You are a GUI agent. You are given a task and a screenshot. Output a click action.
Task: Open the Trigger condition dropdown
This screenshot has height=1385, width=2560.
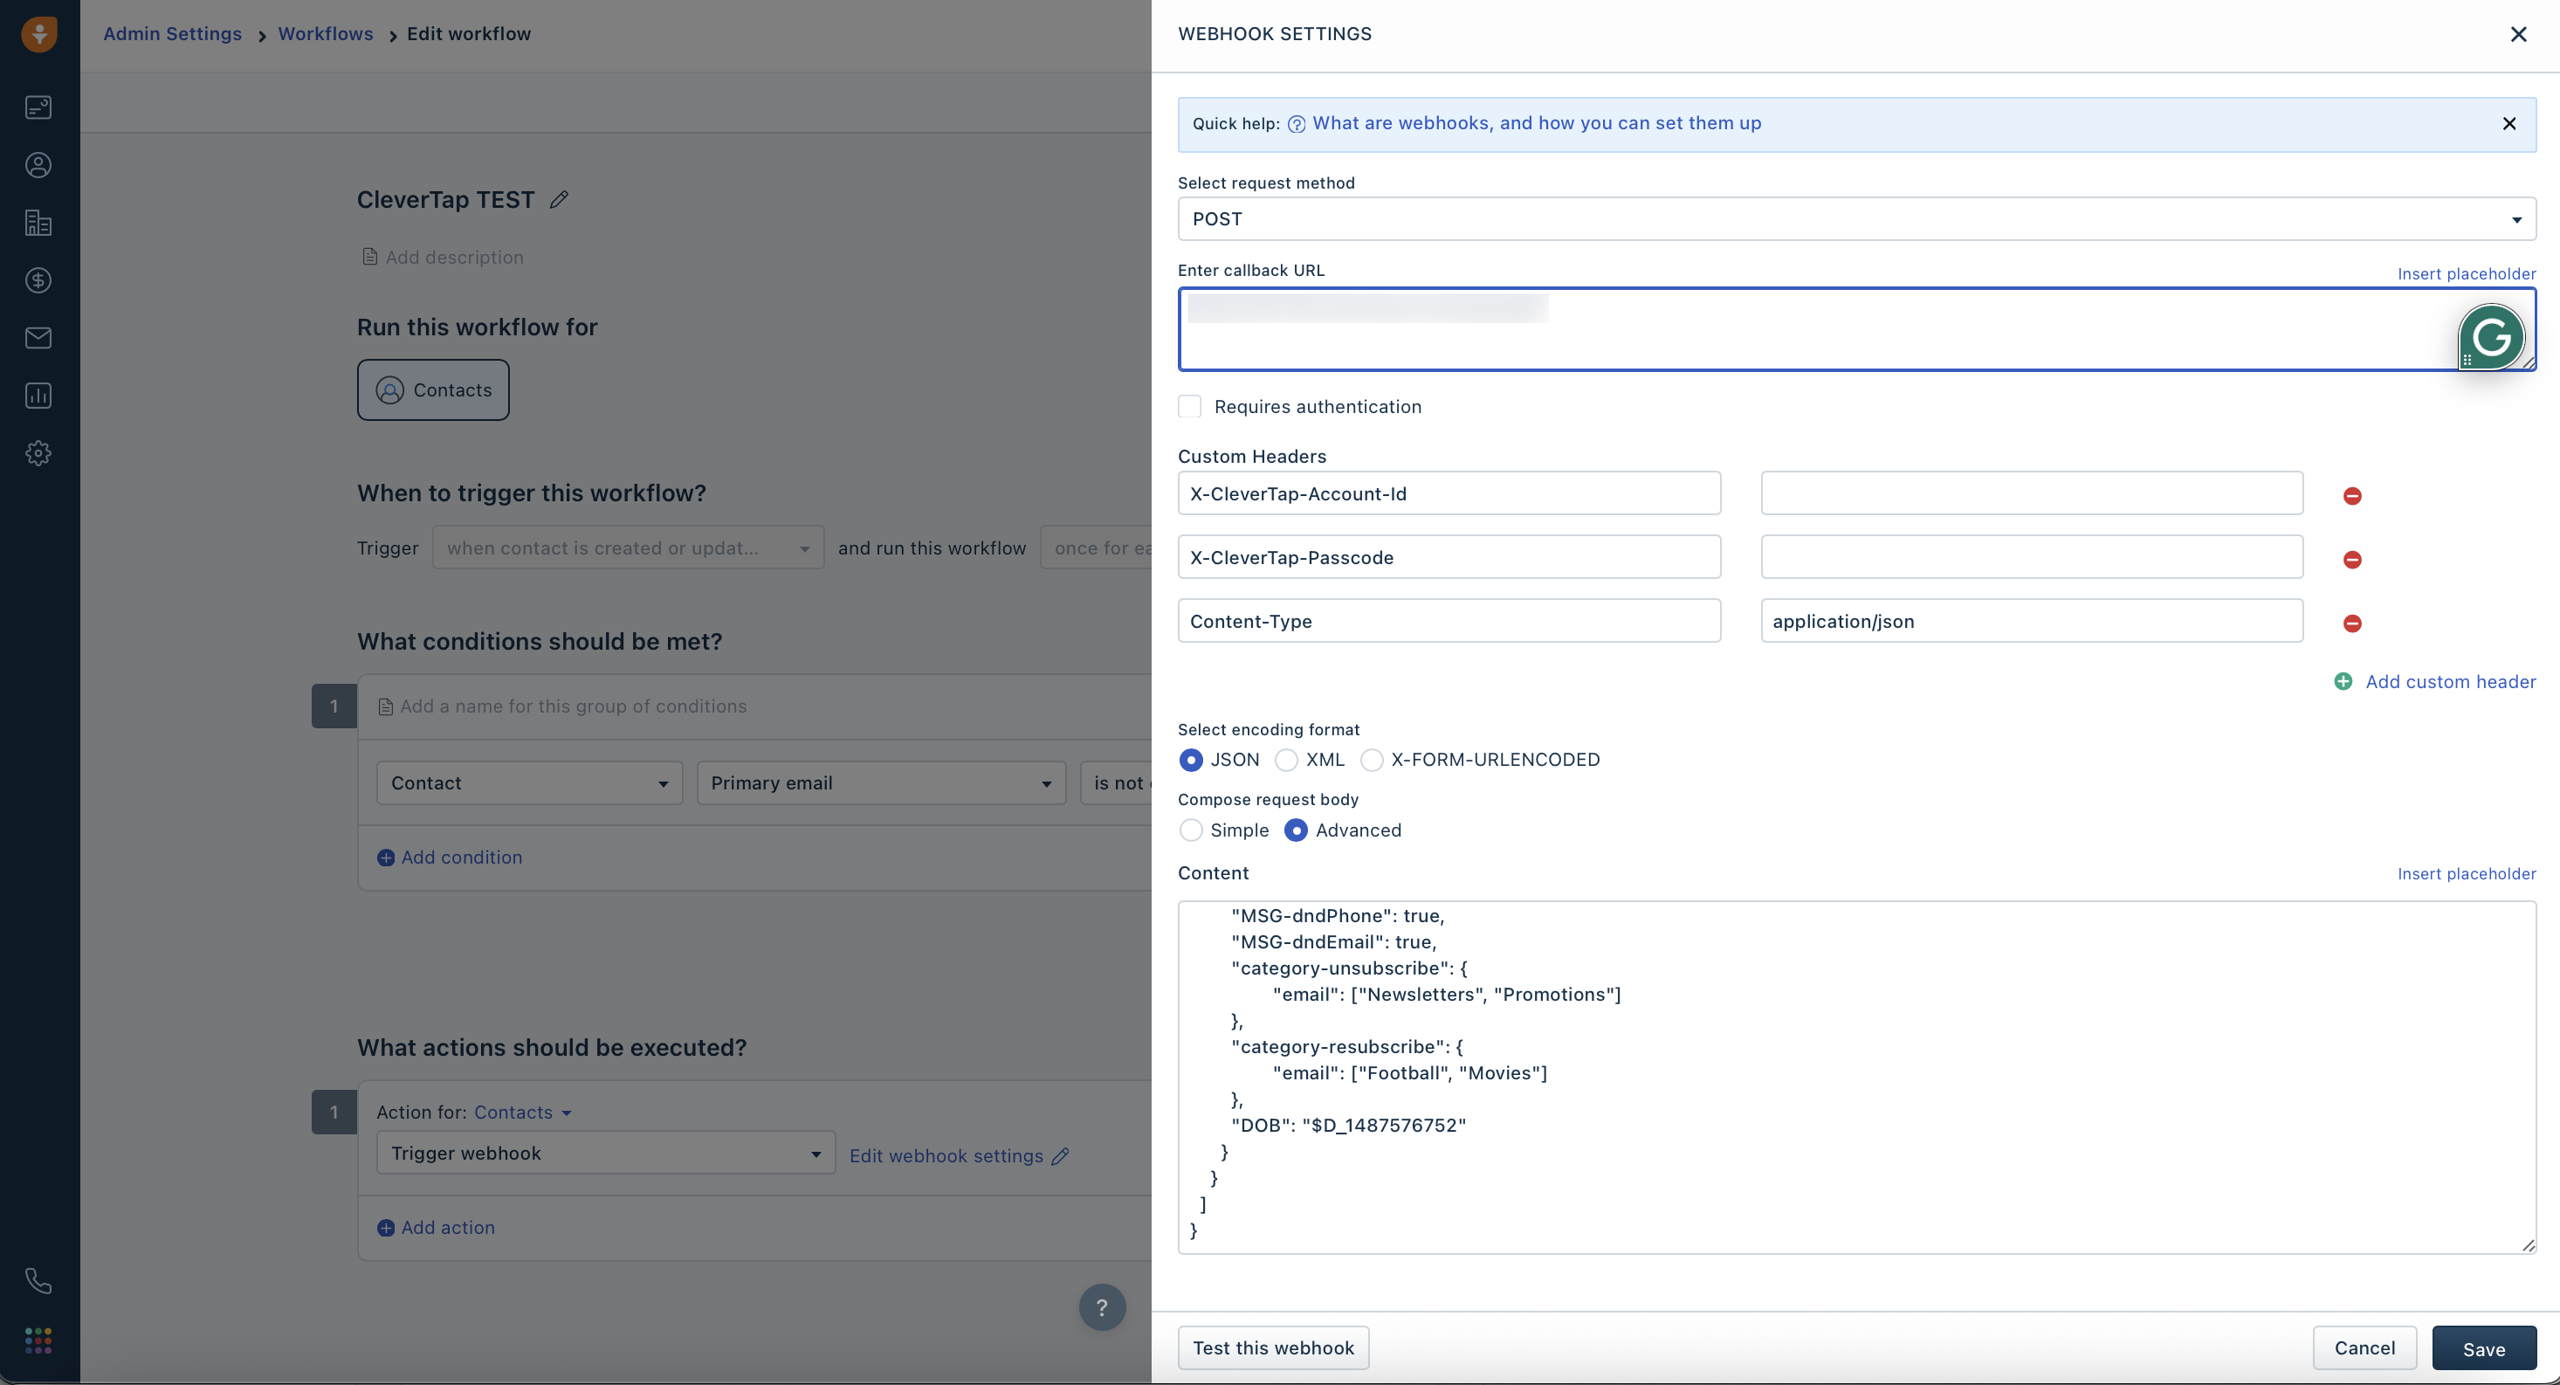628,548
